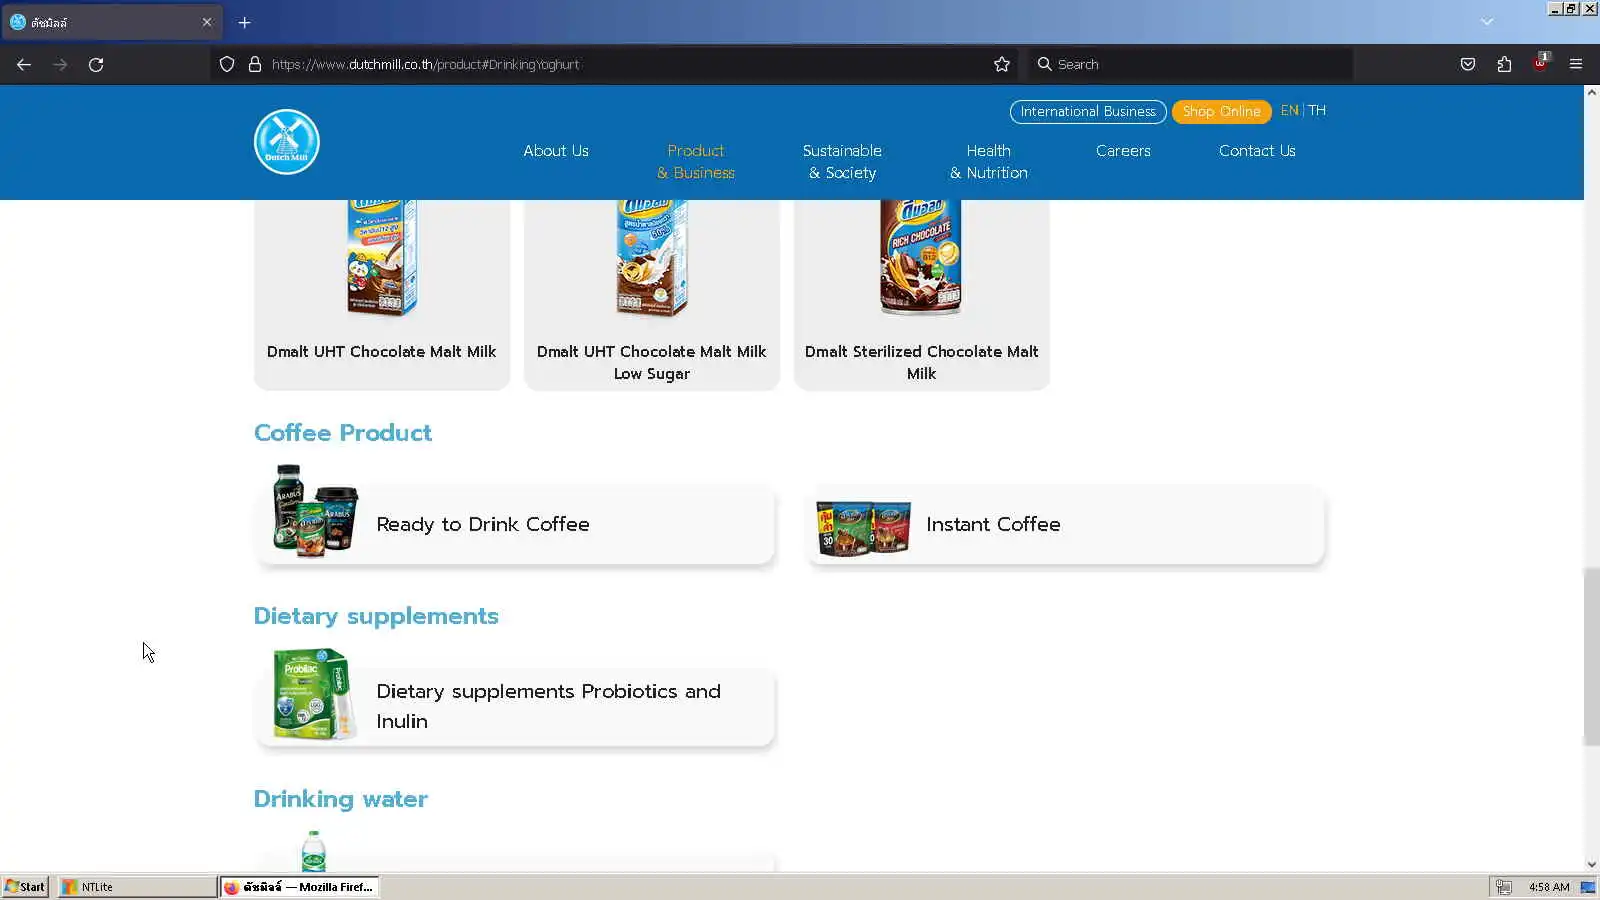Click the 'Dmalt UHT Chocolate Malt Milk Low Sugar' name
Viewport: 1600px width, 900px height.
pos(652,363)
